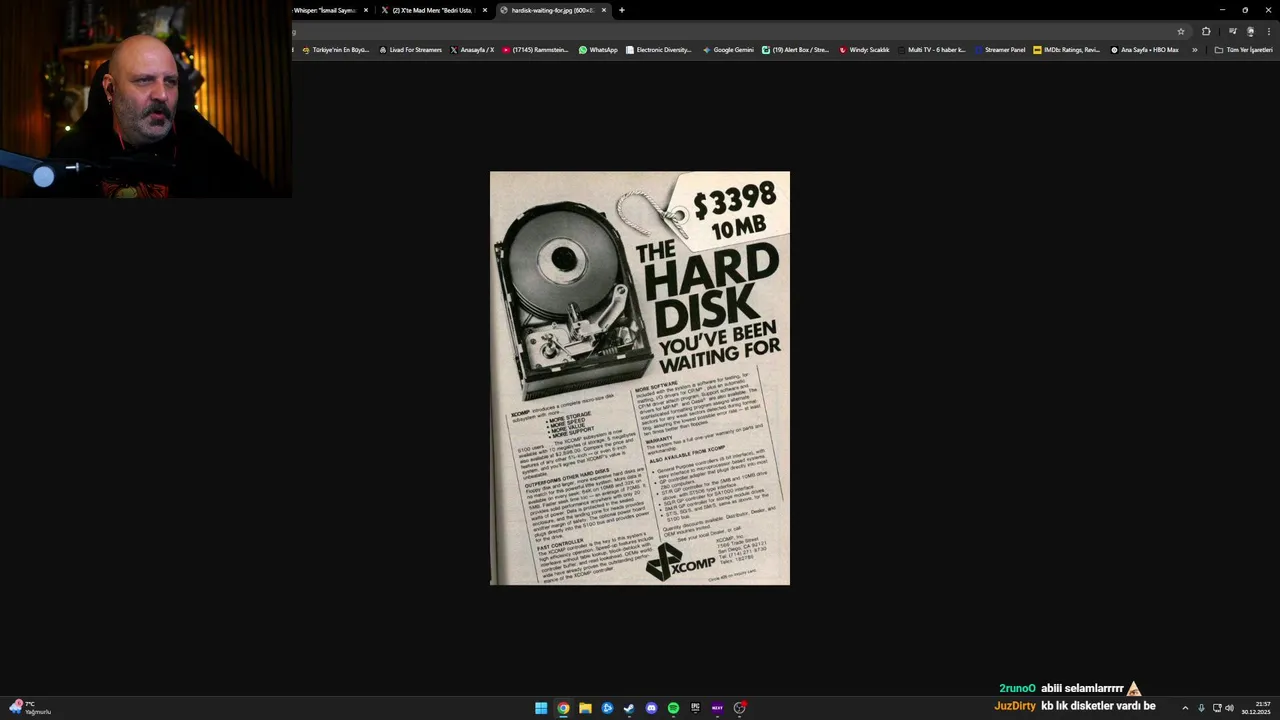The height and width of the screenshot is (720, 1280).
Task: Open Spotify from the taskbar
Action: 673,708
